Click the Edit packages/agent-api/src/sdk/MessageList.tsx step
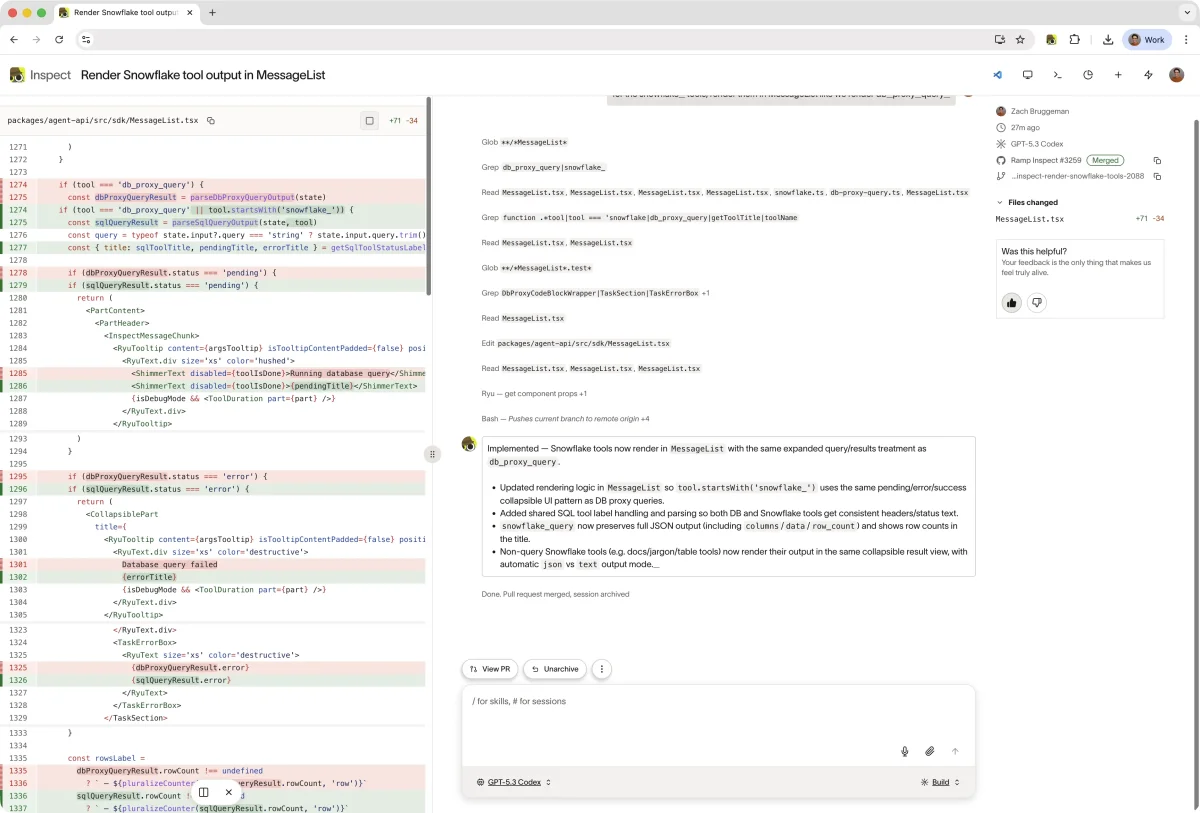This screenshot has width=1200, height=813. pos(576,343)
